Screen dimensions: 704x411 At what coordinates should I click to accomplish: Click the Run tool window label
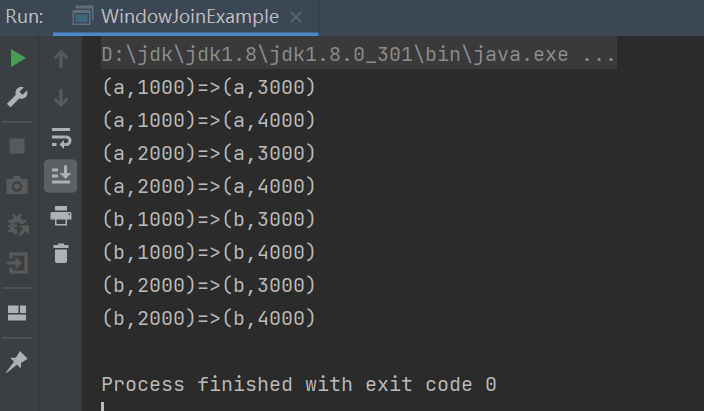pos(24,17)
